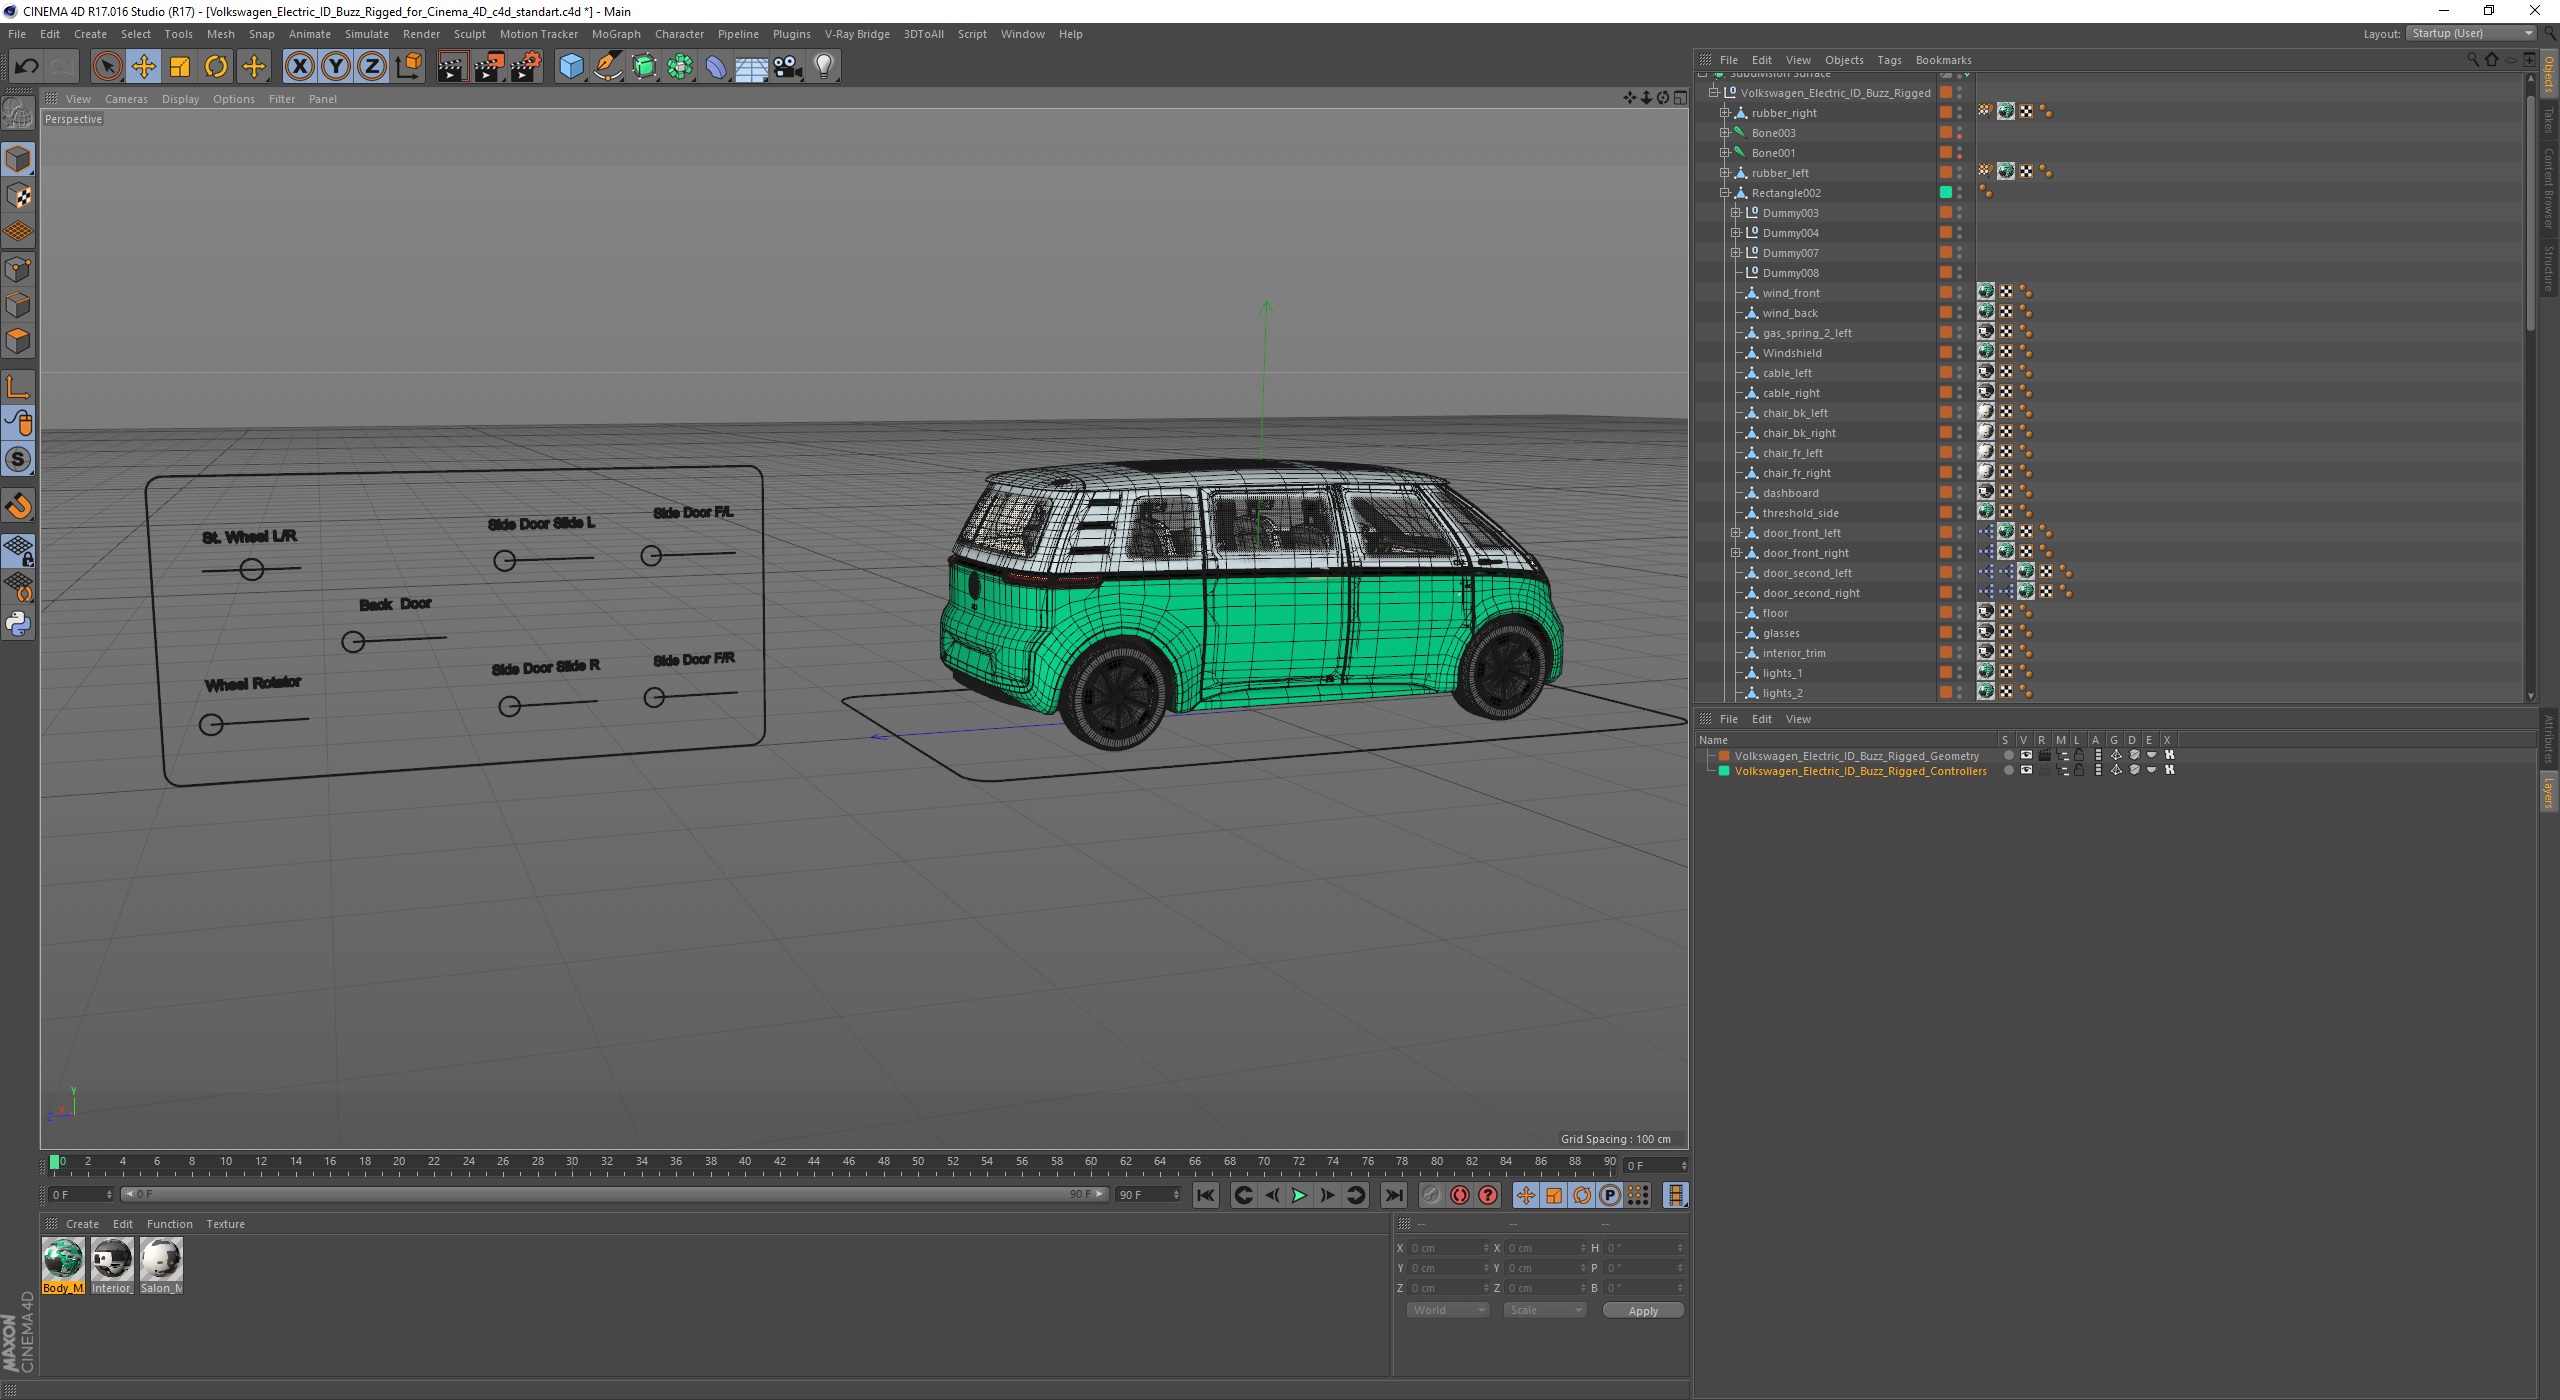Activate the Move tool in top toolbar
The image size is (2560, 1400).
[143, 66]
